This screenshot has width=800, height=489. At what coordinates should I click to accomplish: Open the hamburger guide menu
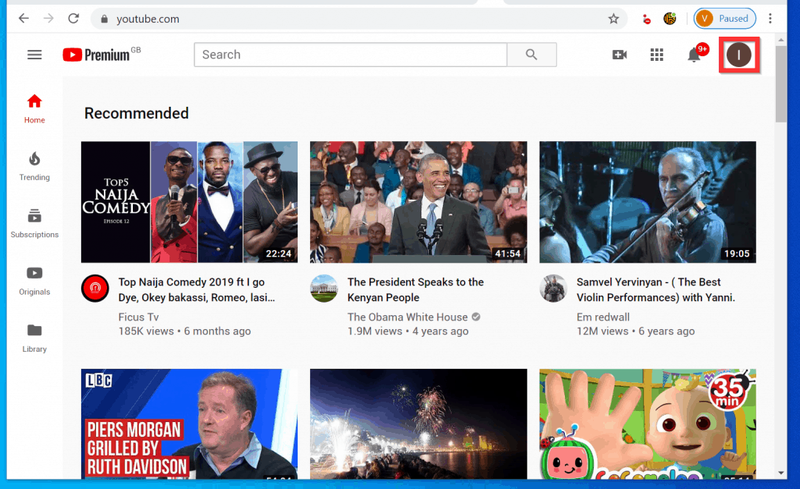tap(34, 55)
